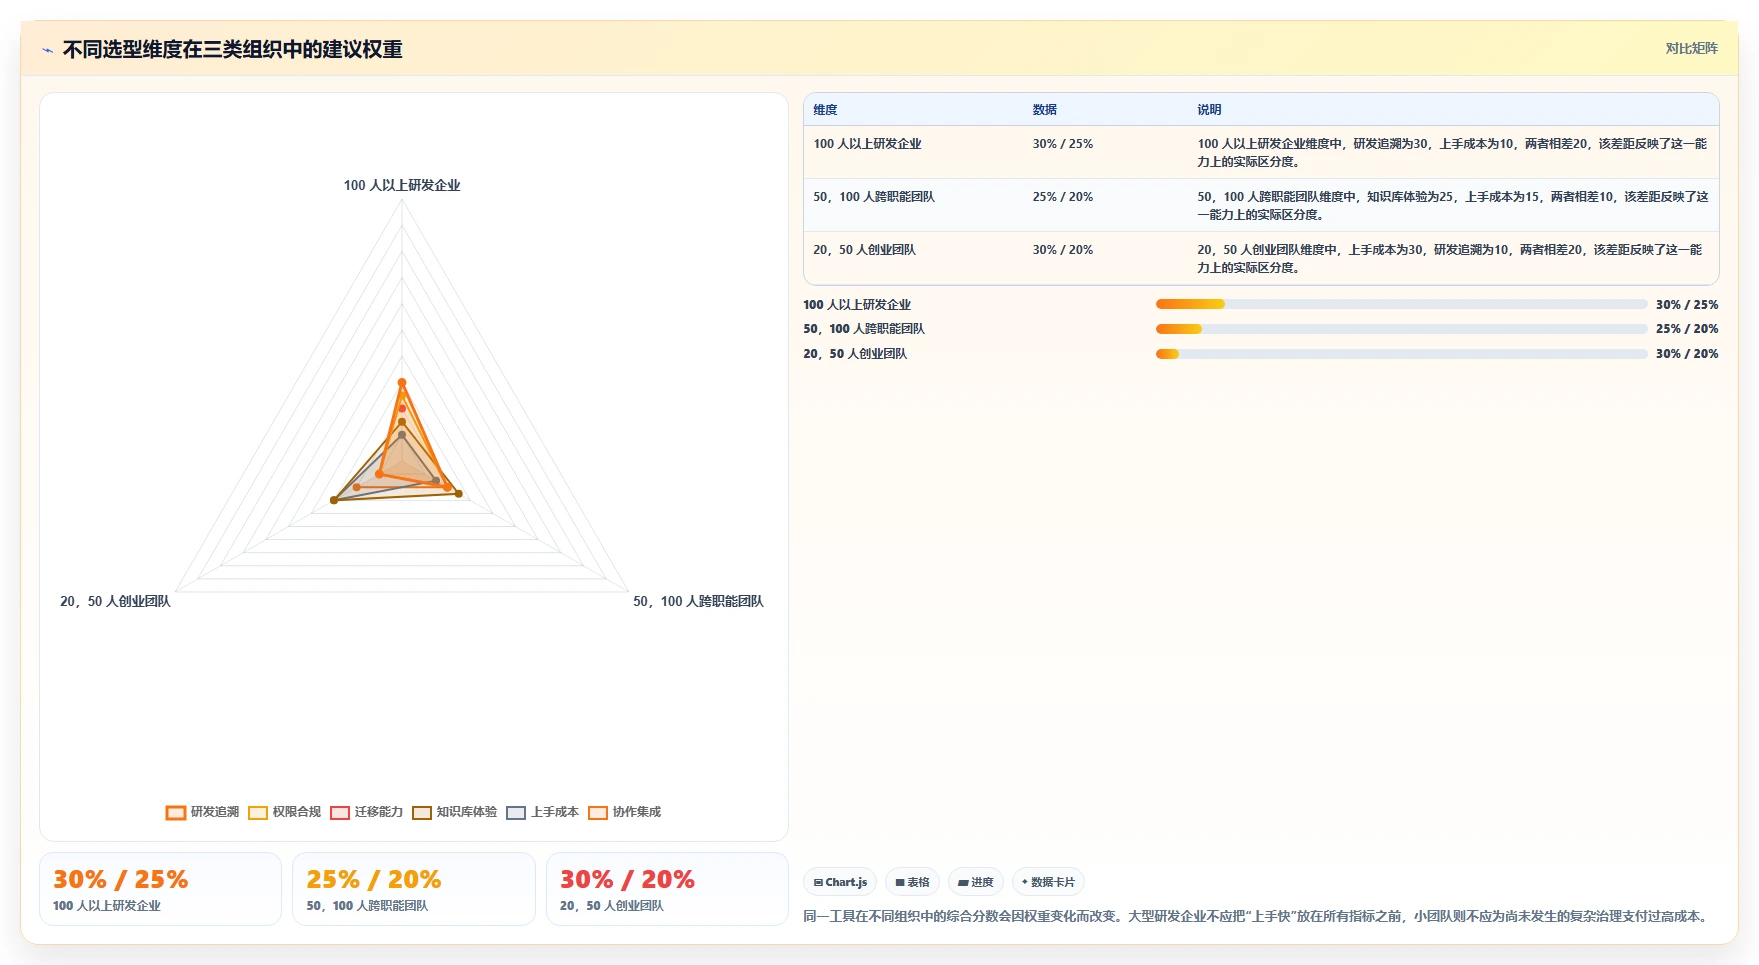Image resolution: width=1759 pixels, height=965 pixels.
Task: Click progress bar for 50，100 人跨职能团队
Action: click(x=1401, y=329)
